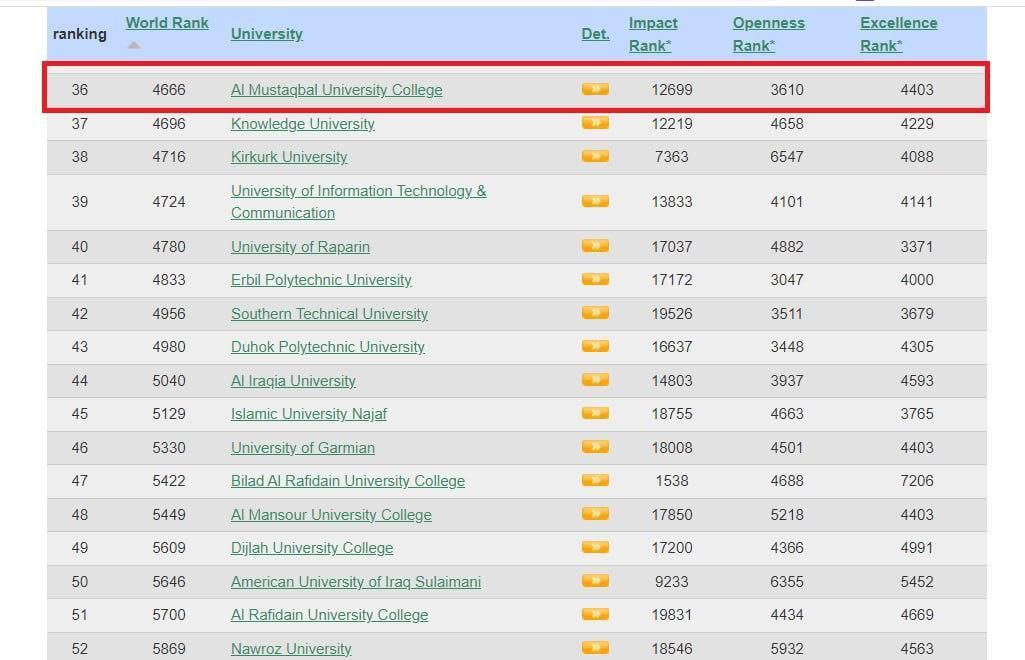
Task: Open Duhok Polytechnic University link
Action: click(328, 348)
